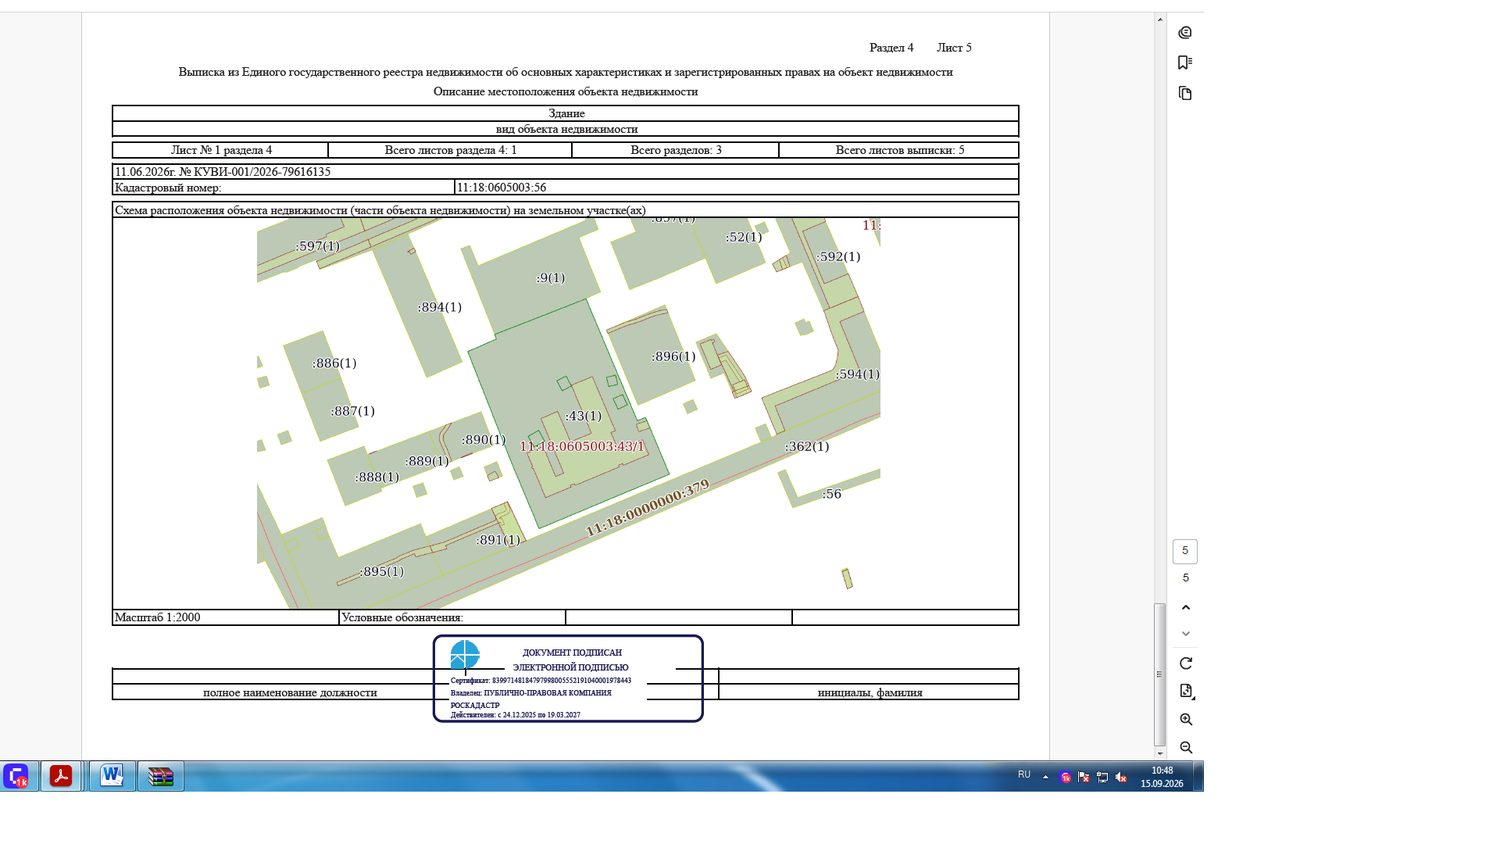Image resolution: width=1500 pixels, height=844 pixels.
Task: Open the page thumbnails panel icon
Action: pyautogui.click(x=1185, y=93)
